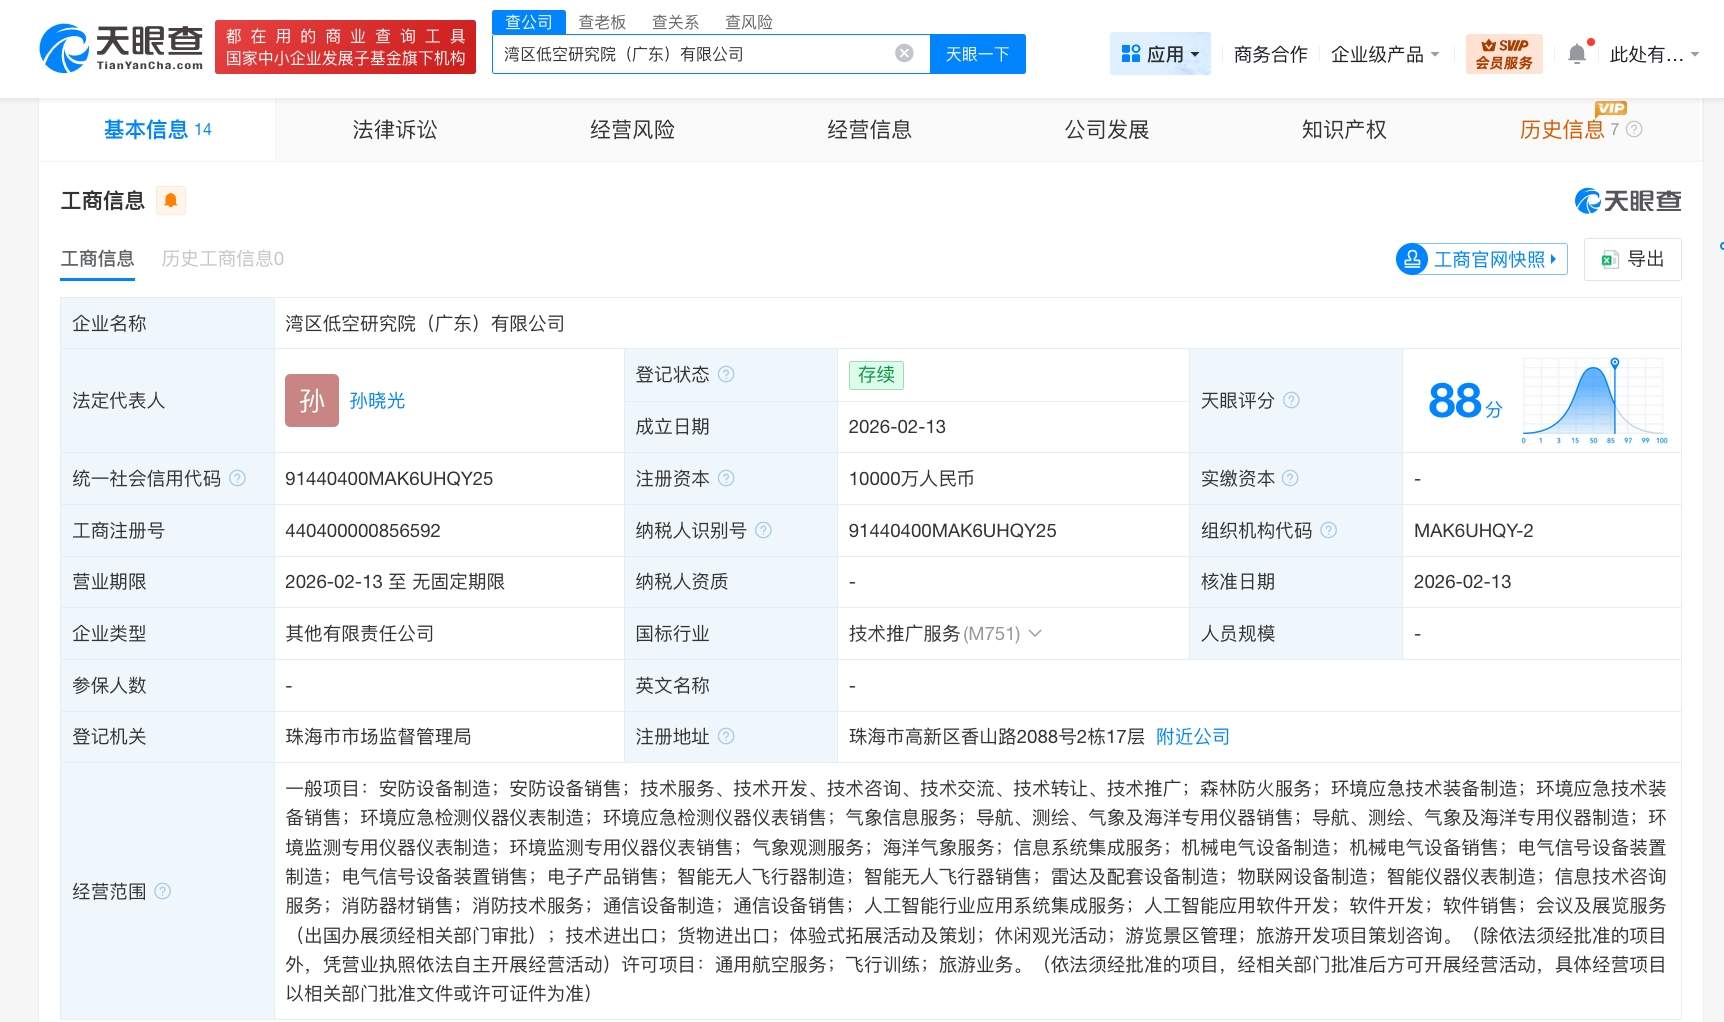The image size is (1724, 1022).
Task: Expand the 技术推广服务 industry chevron
Action: pos(1035,633)
